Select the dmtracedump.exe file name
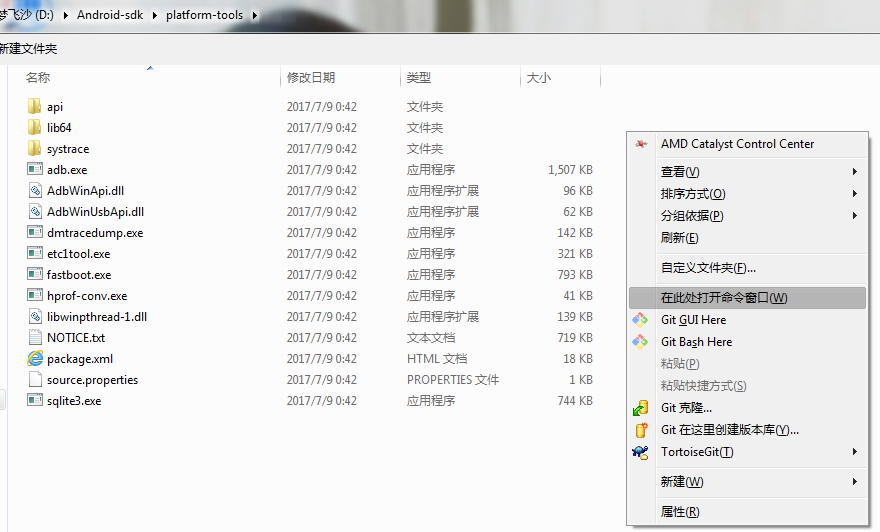The image size is (880, 532). pos(95,233)
